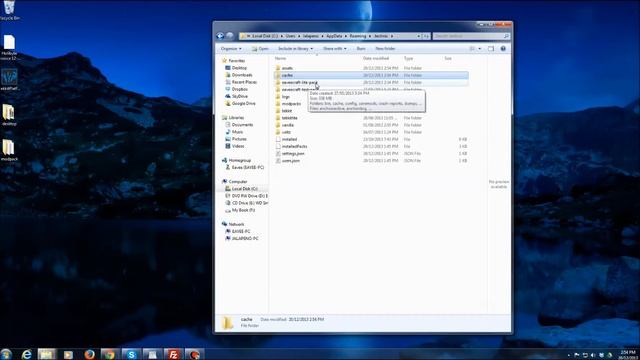Screen dimensions: 640x360
Task: Click in the Explorer search box
Action: 471,36
